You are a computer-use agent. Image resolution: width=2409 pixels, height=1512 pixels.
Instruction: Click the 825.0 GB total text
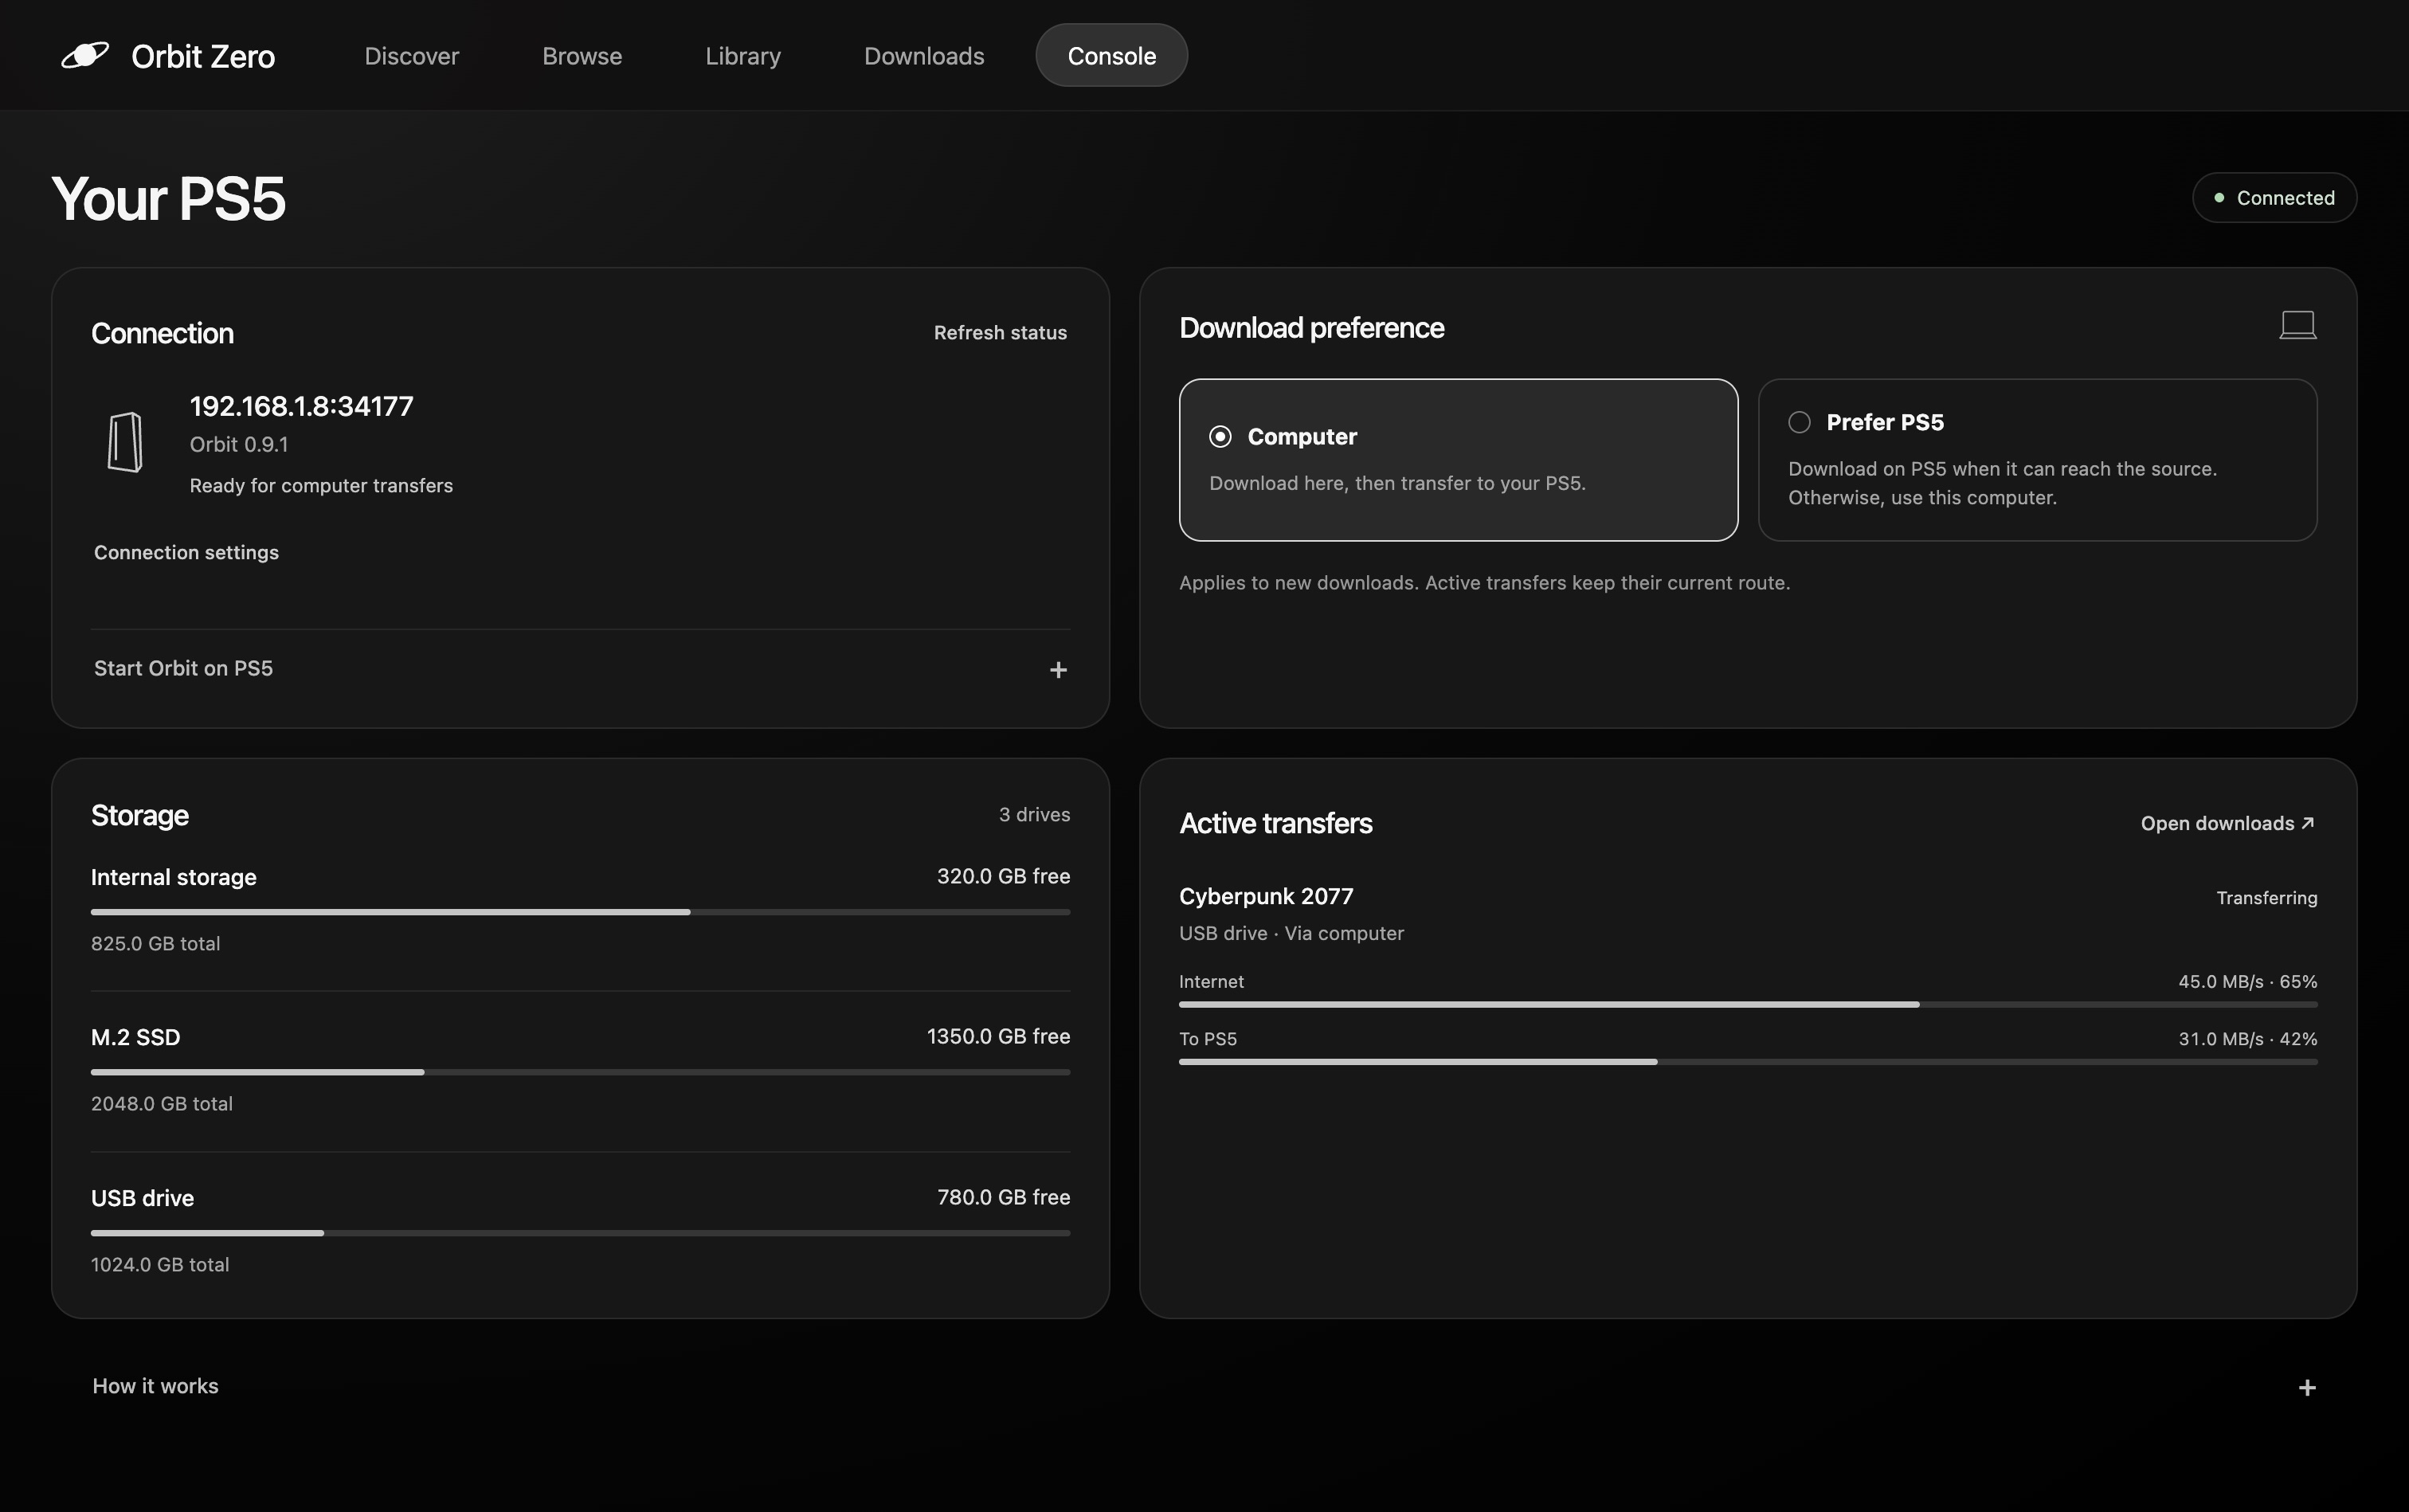[155, 944]
